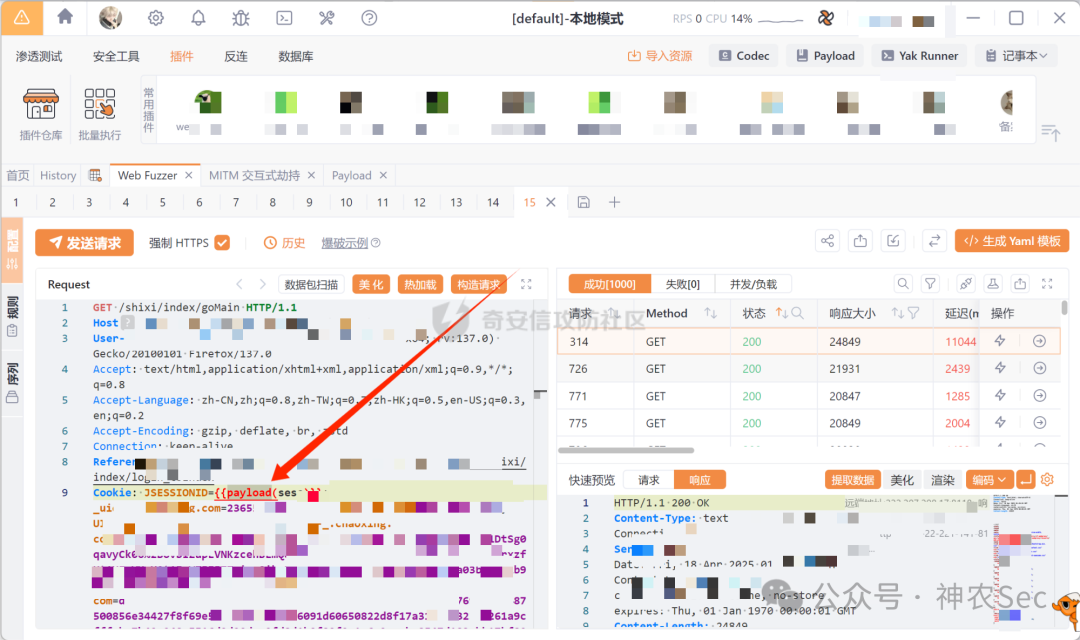Click the swap arrows icon
Screen dimensions: 1080x640
coord(934,240)
